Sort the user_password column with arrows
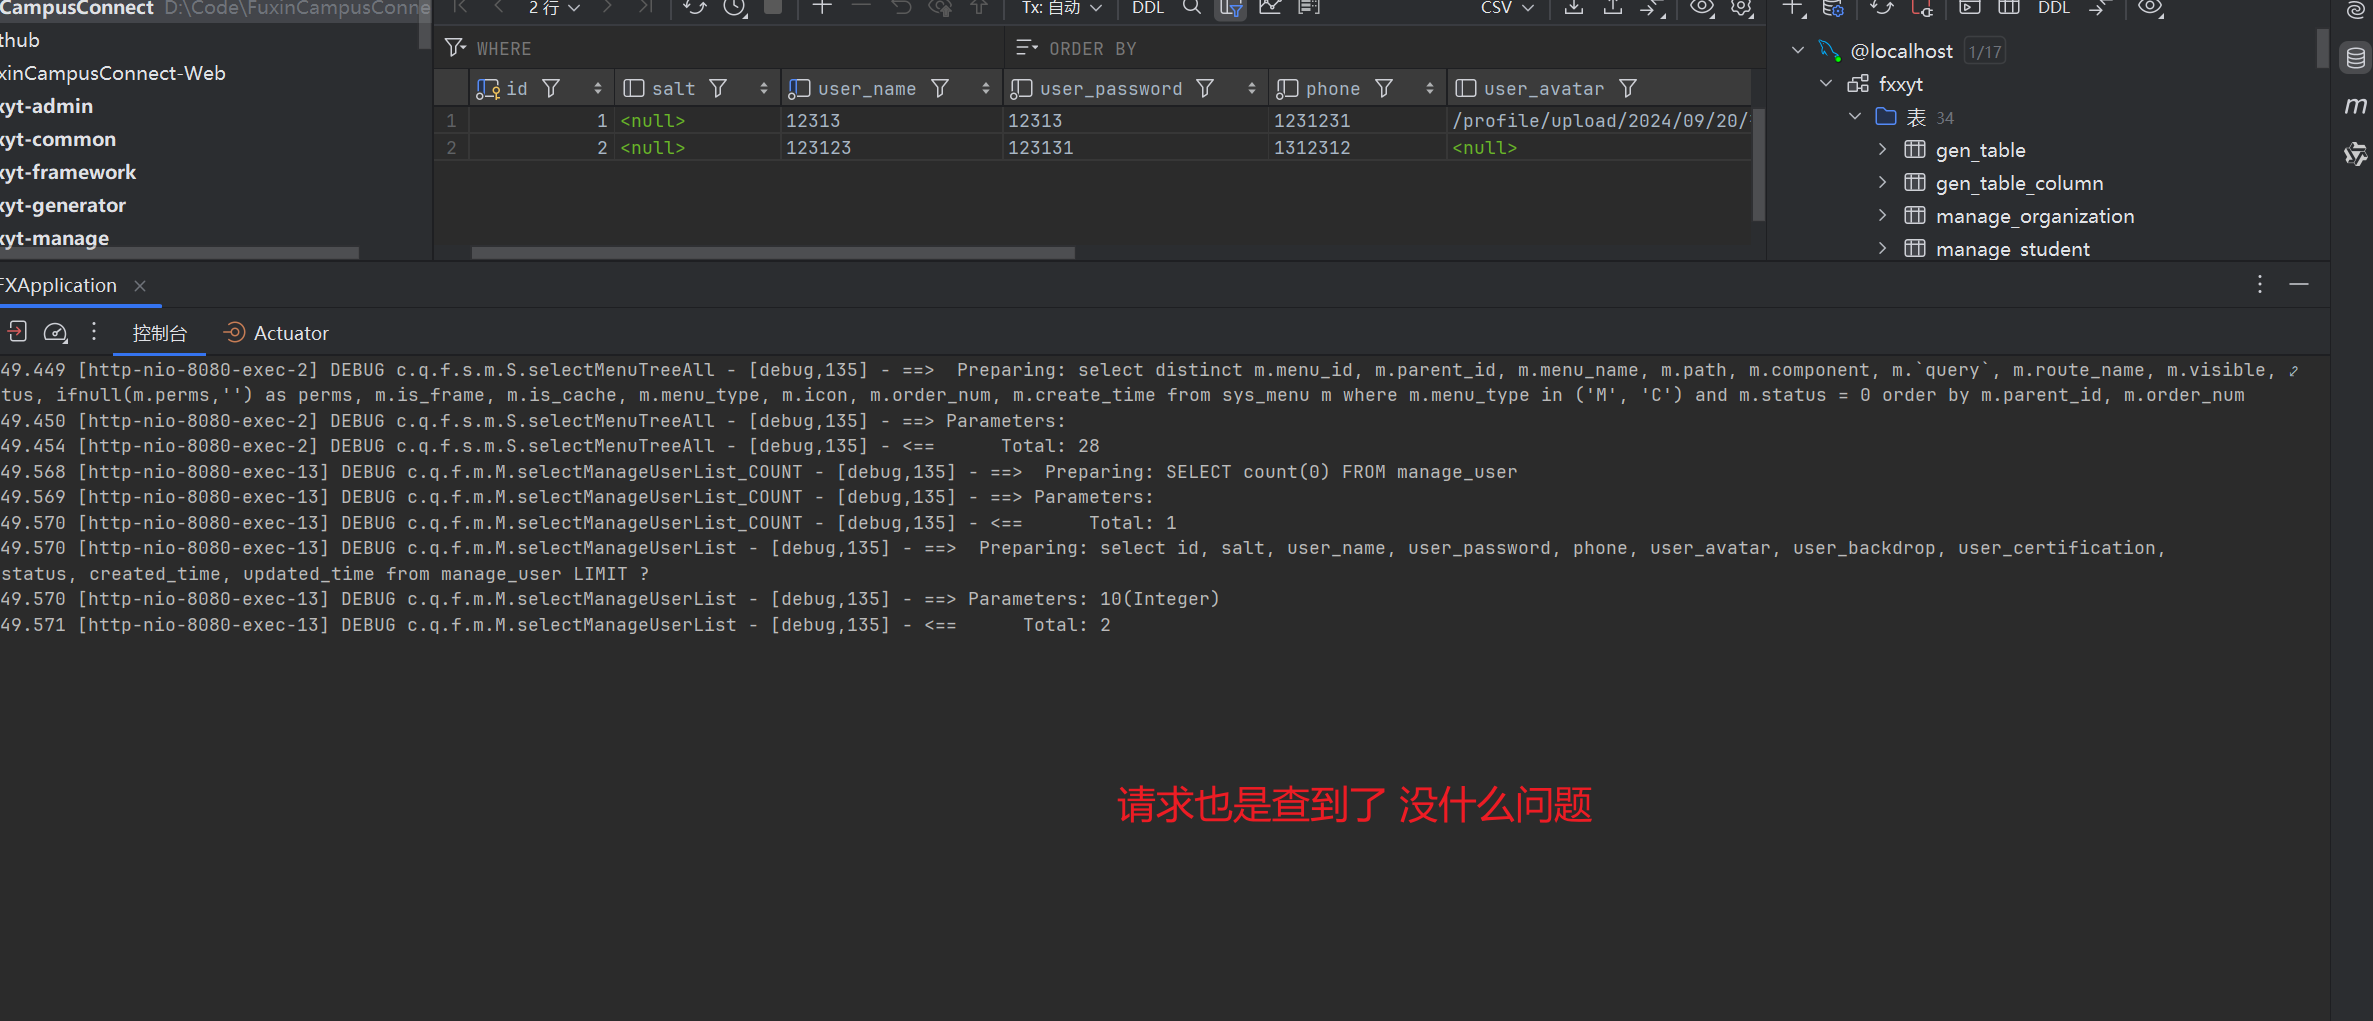 pos(1252,89)
